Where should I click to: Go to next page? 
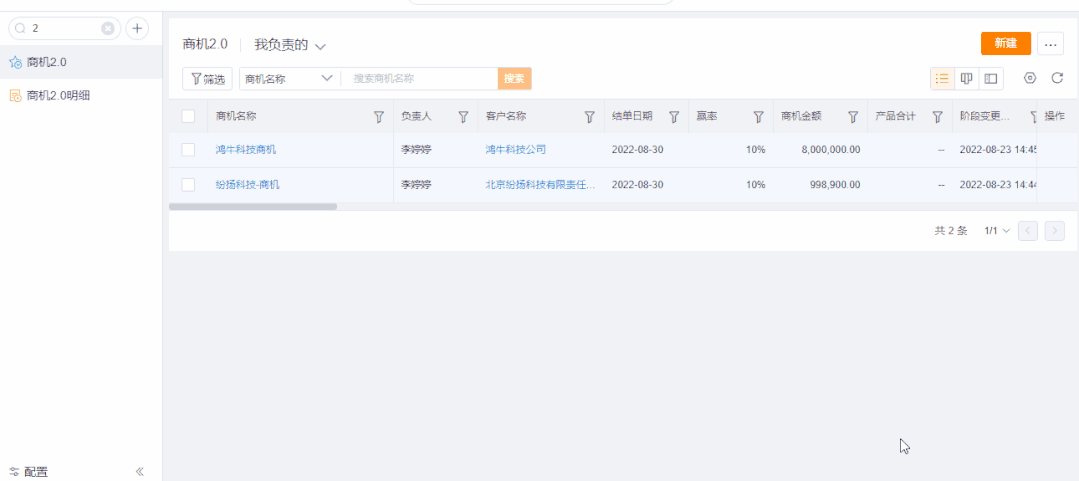(x=1054, y=231)
